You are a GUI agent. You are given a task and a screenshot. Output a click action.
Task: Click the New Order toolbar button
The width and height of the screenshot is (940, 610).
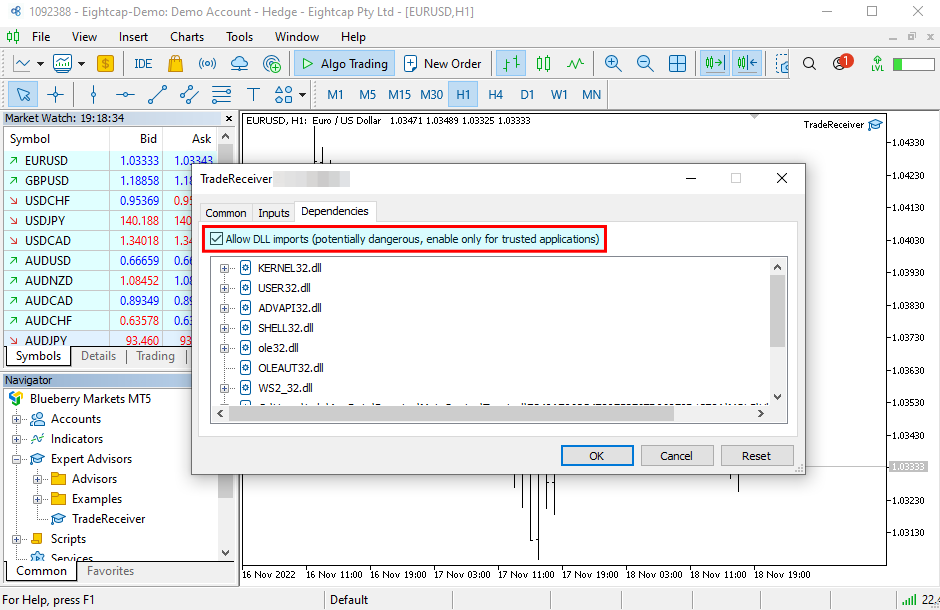click(442, 63)
